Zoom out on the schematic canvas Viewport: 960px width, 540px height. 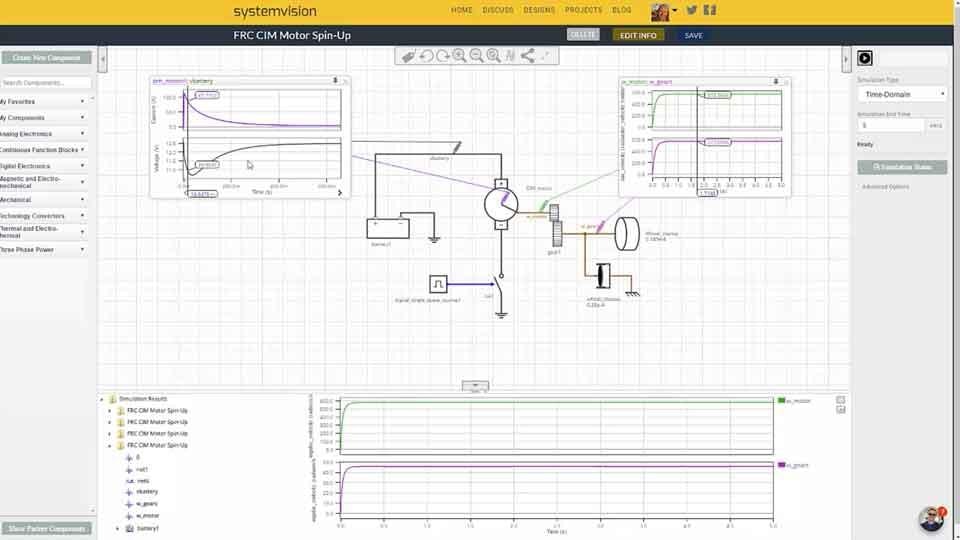point(477,56)
